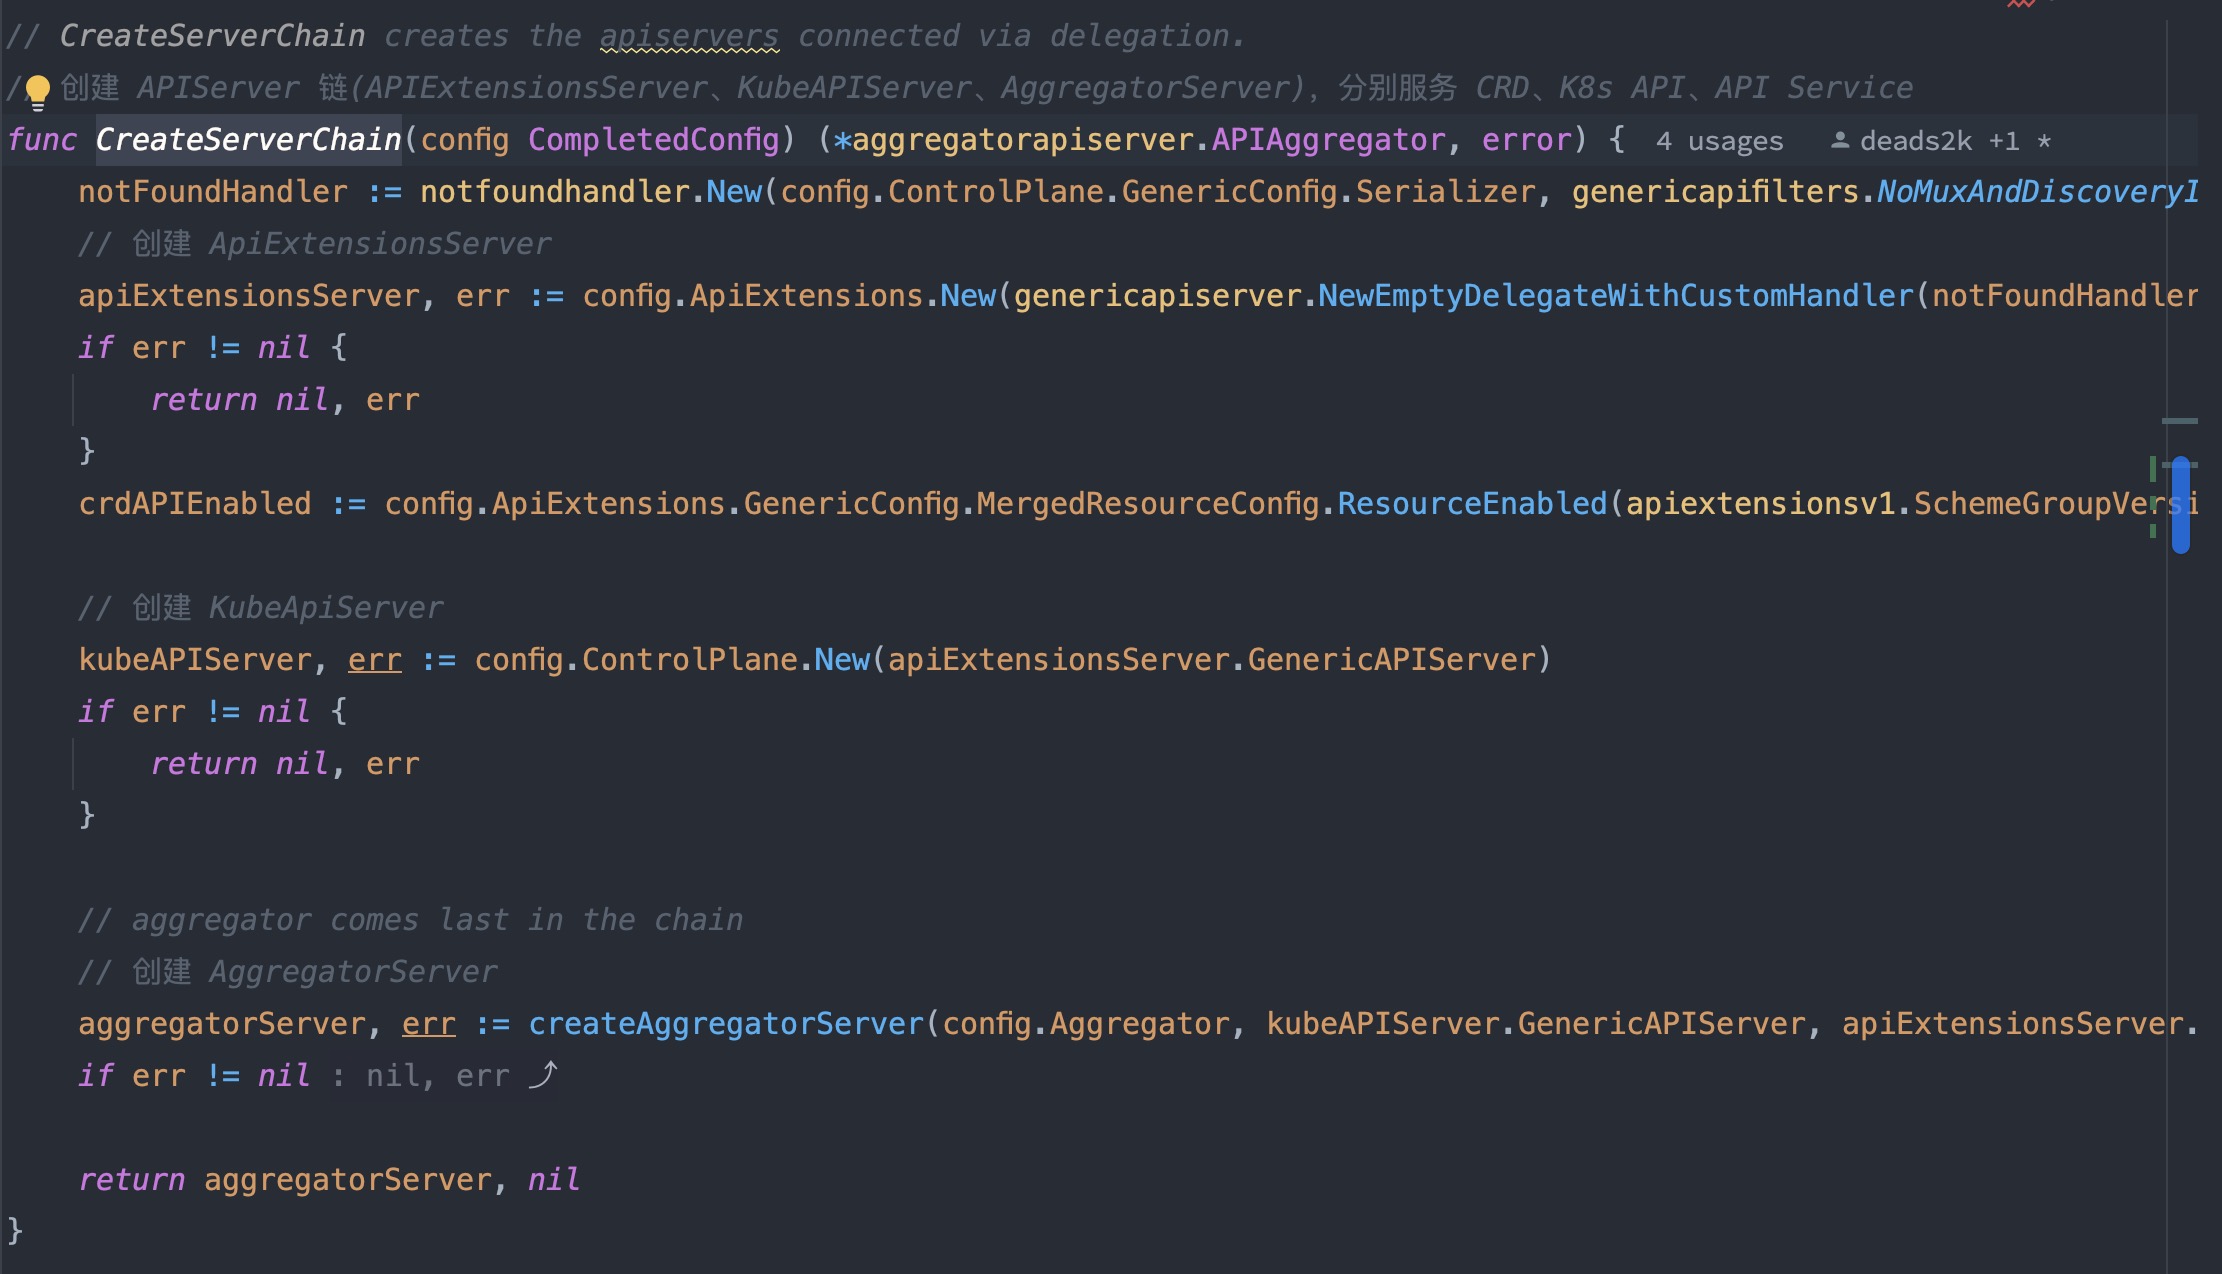The width and height of the screenshot is (2222, 1274).
Task: Click NewEmptyDelegateWithCustomHandler method call
Action: tap(1614, 296)
